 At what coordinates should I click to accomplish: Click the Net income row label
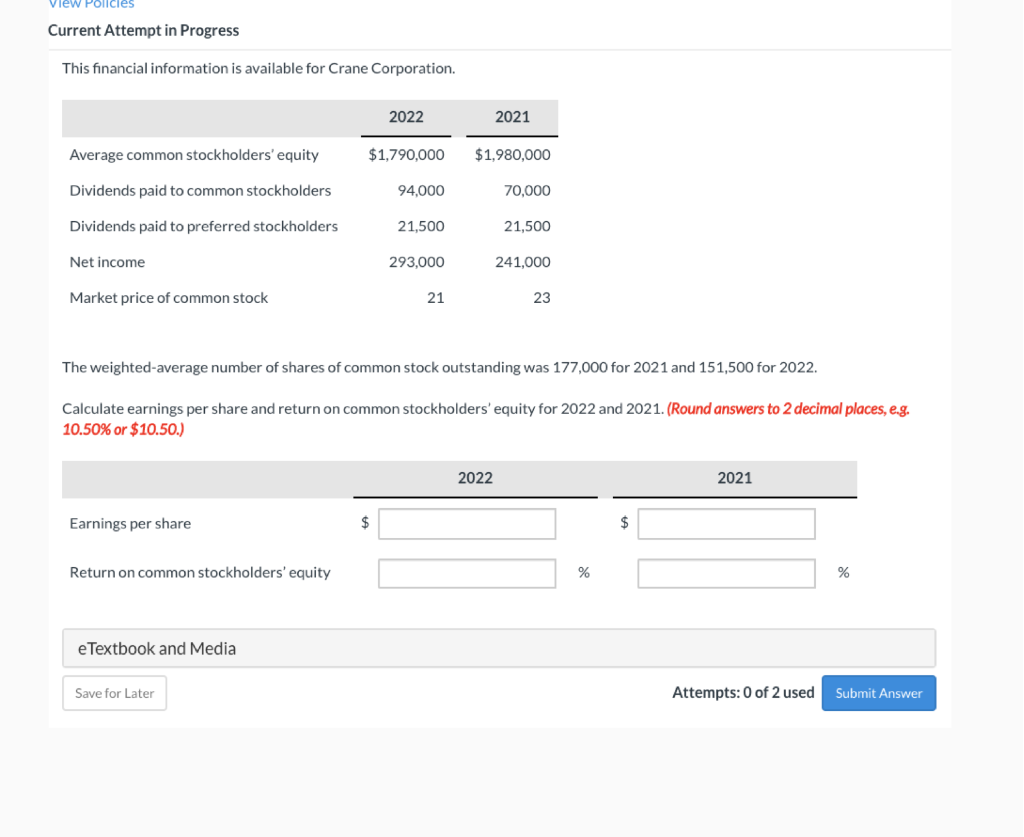point(107,261)
